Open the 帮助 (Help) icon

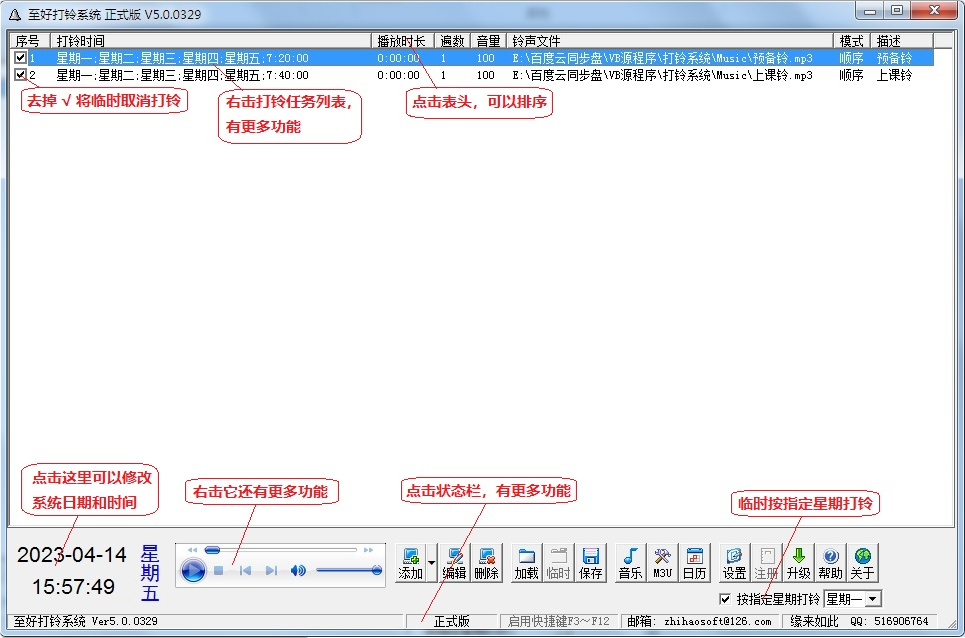(830, 561)
